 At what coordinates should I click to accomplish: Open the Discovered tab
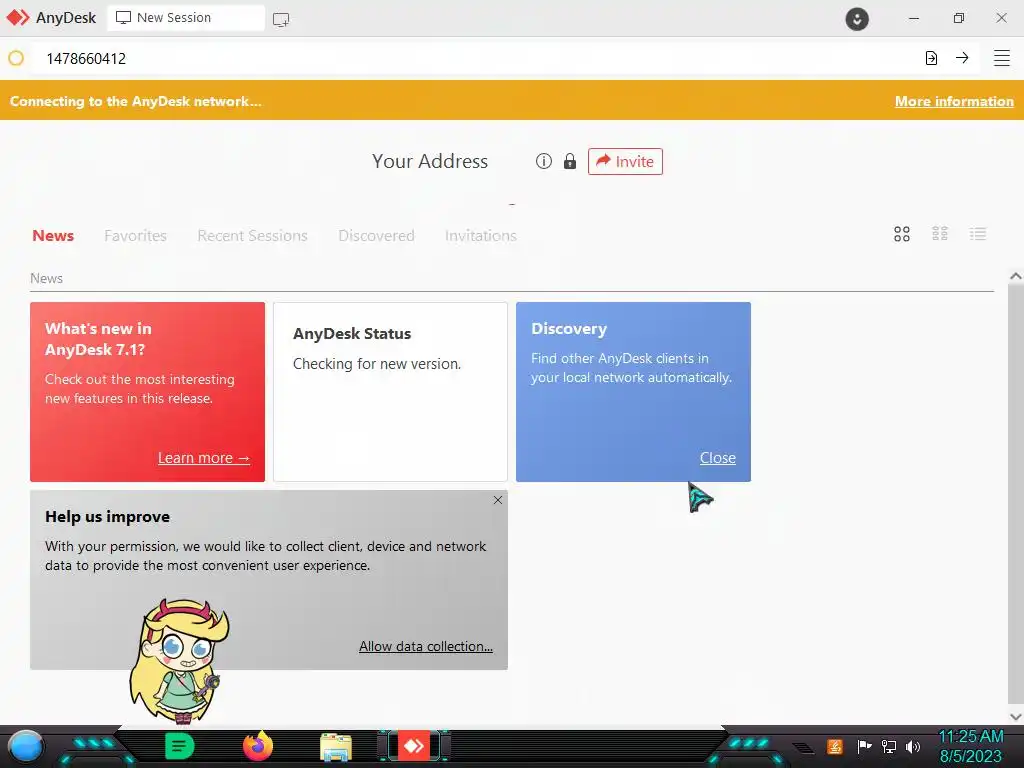376,236
